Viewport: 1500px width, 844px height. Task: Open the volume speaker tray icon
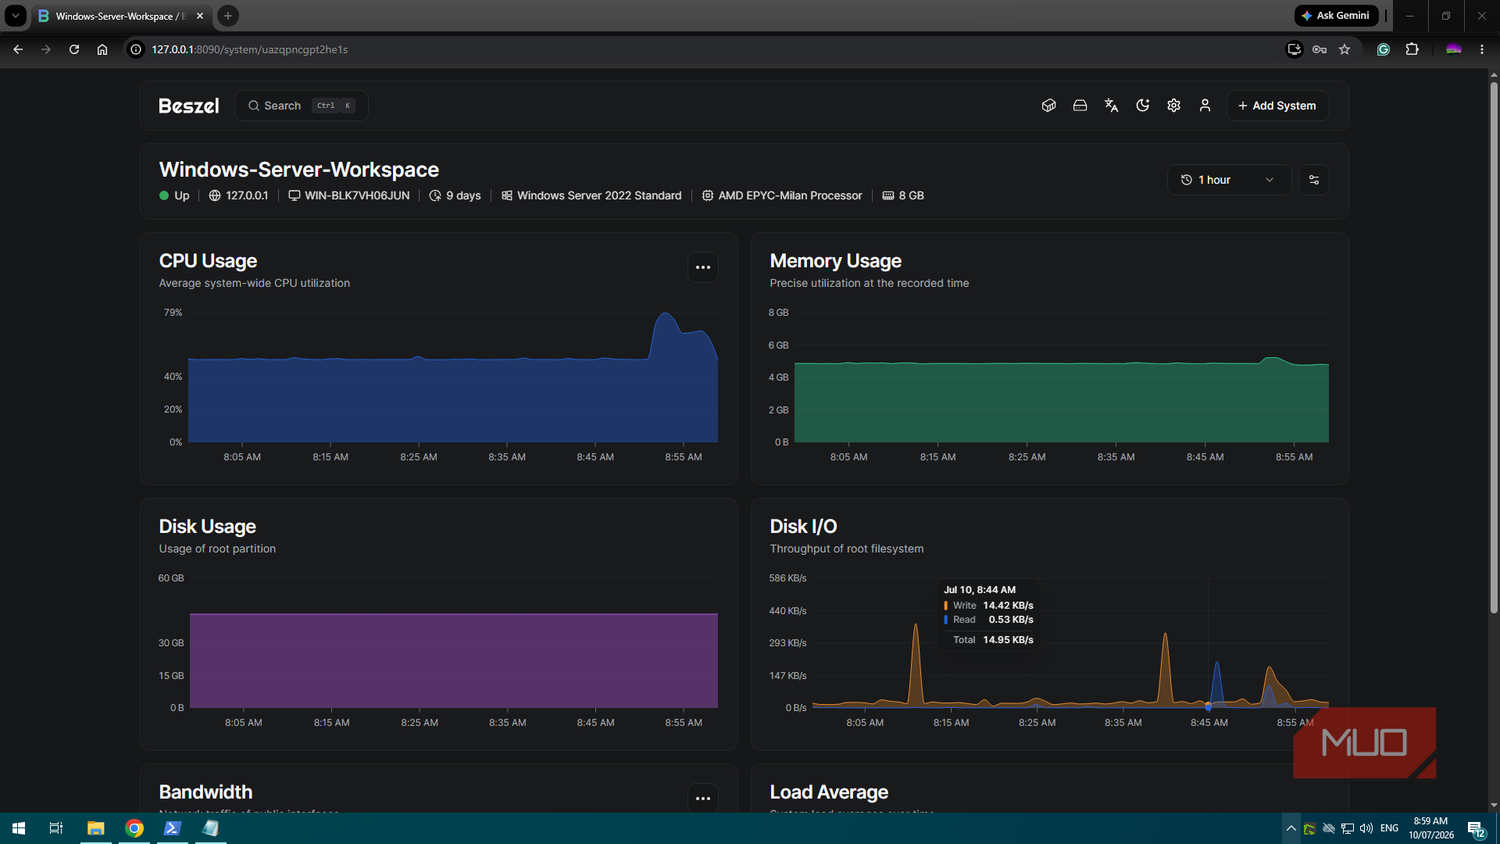click(1366, 828)
